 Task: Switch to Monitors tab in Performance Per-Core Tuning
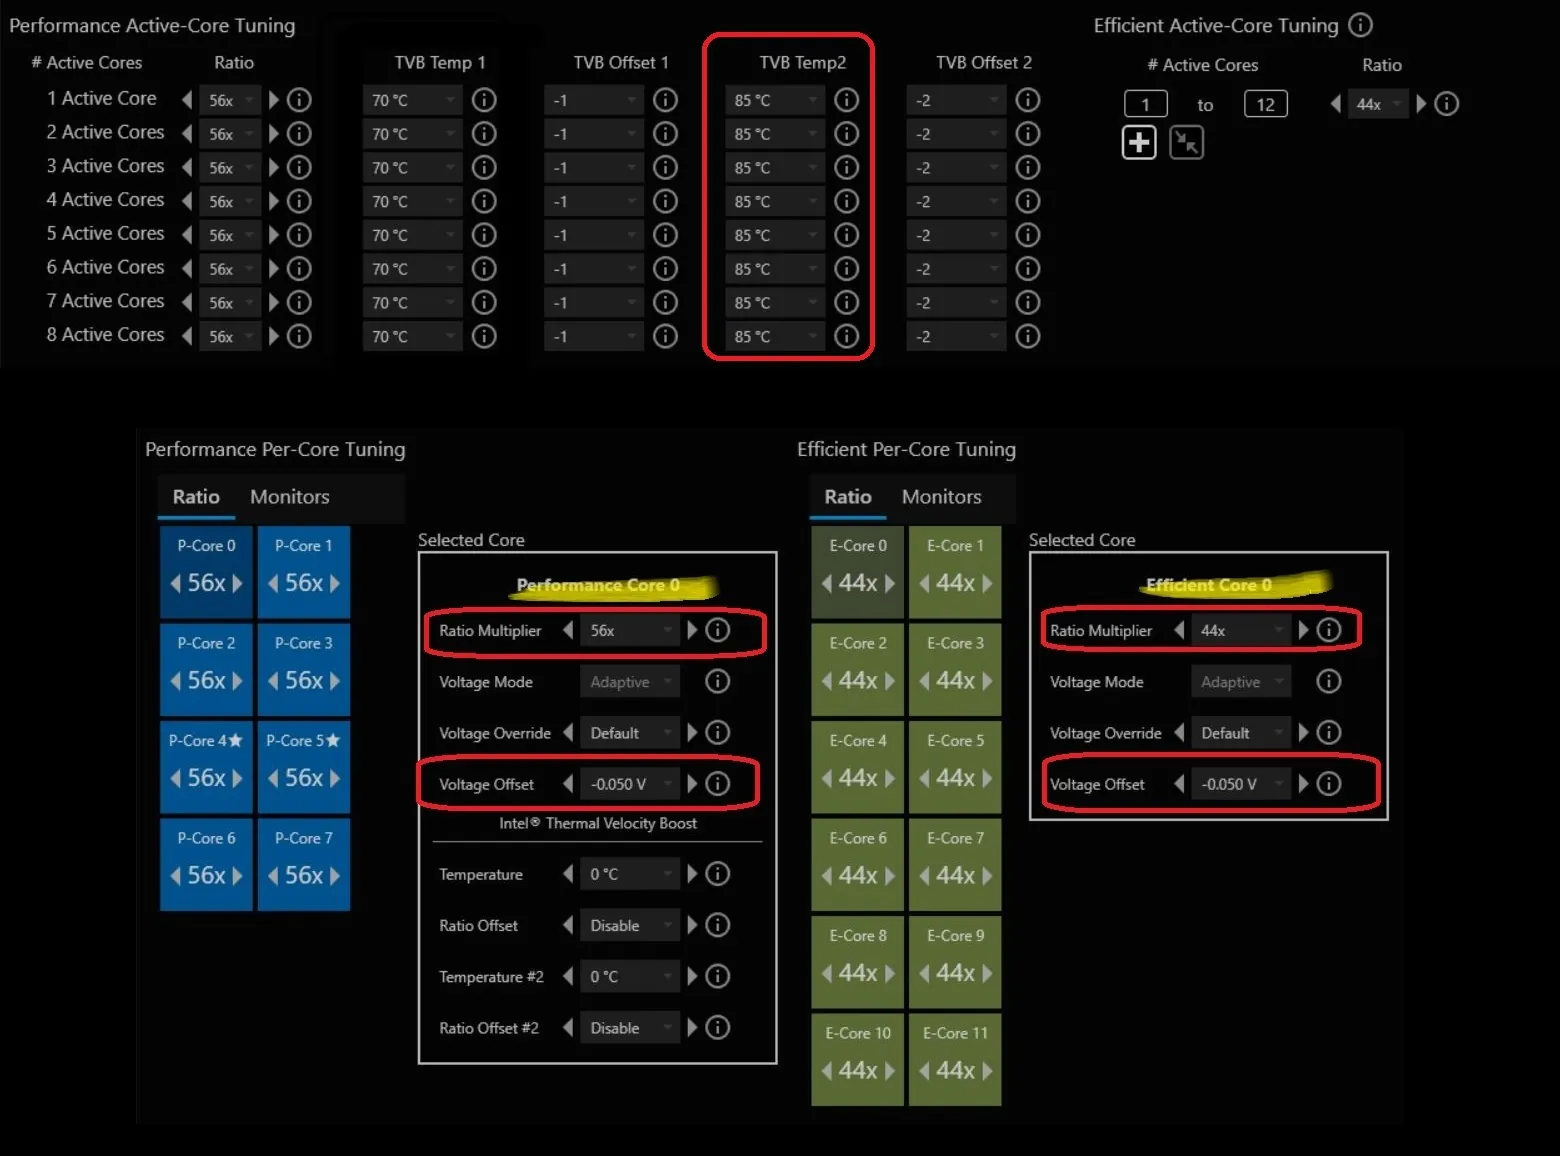point(289,497)
